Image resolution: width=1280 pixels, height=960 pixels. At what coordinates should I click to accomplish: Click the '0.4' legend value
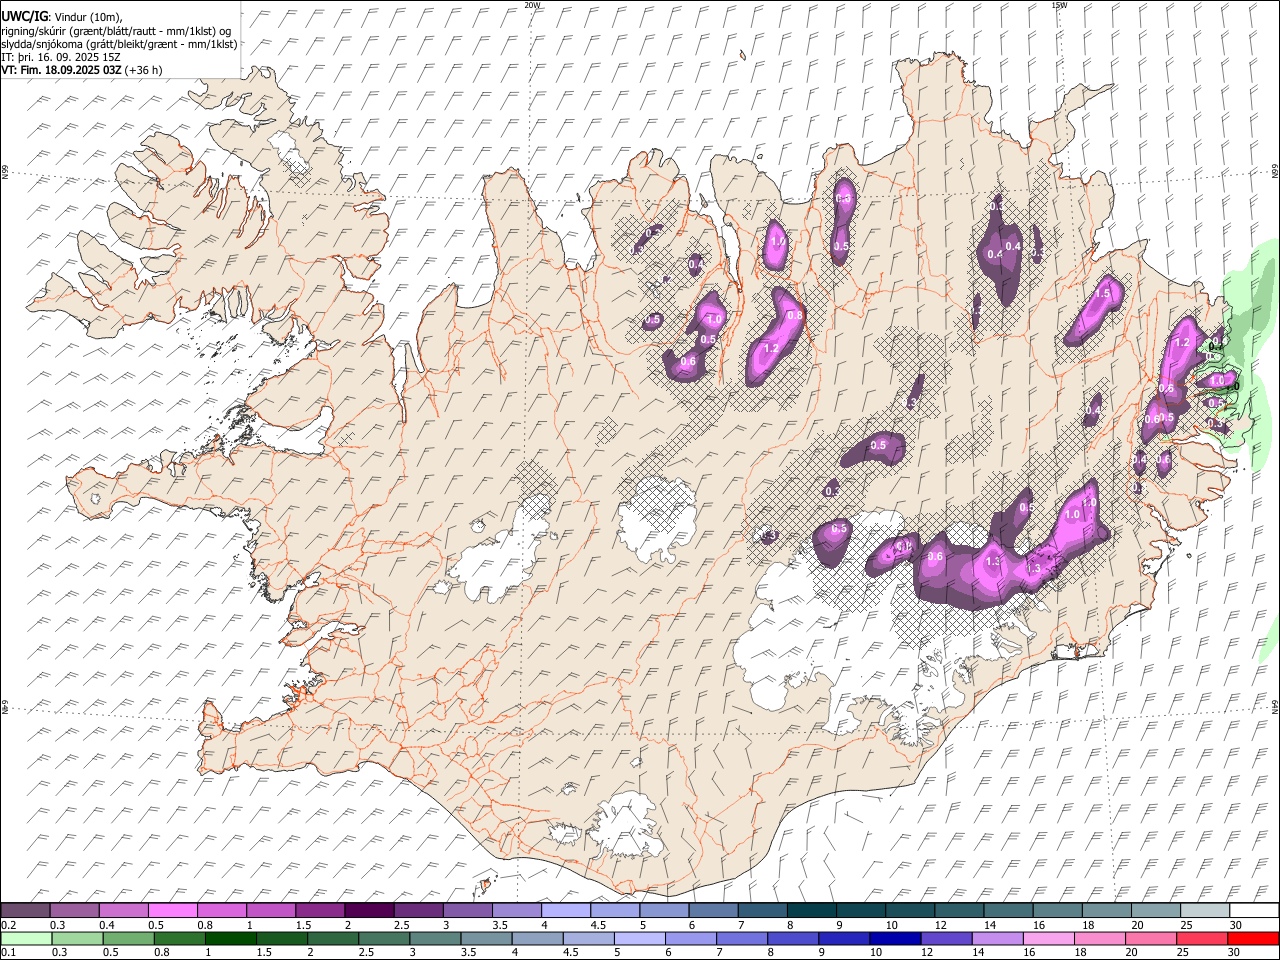107,925
